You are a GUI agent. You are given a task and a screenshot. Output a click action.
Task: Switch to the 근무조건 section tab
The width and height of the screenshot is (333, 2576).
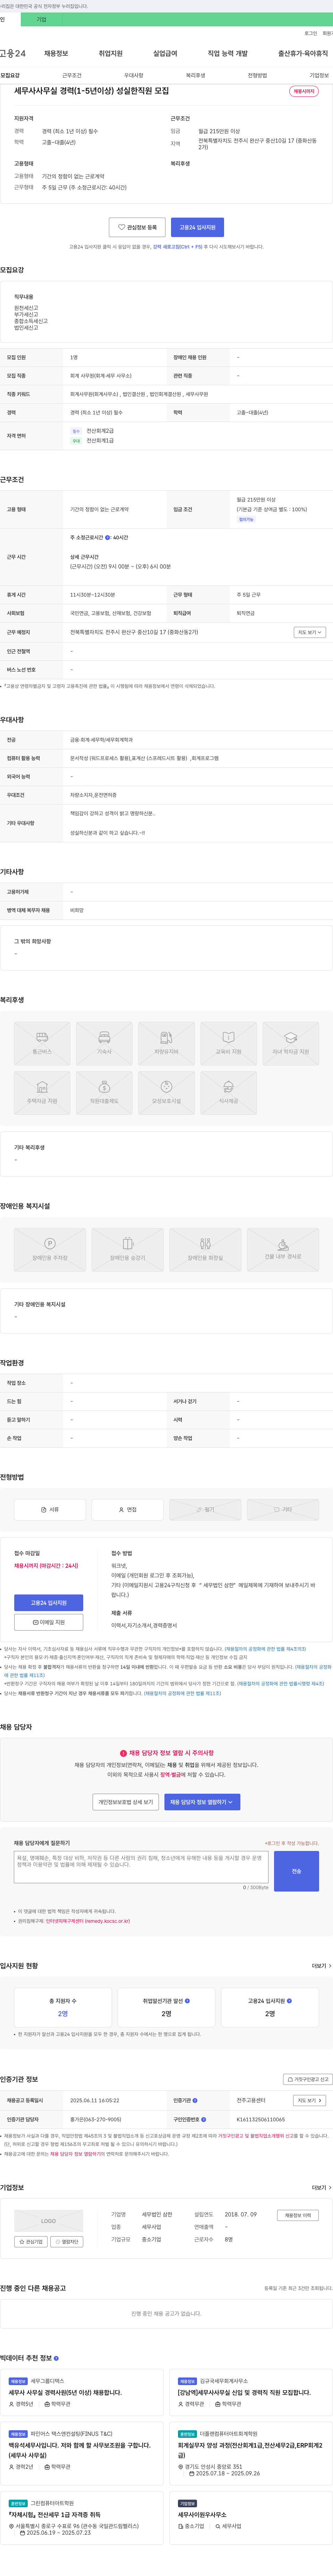pos(72,75)
